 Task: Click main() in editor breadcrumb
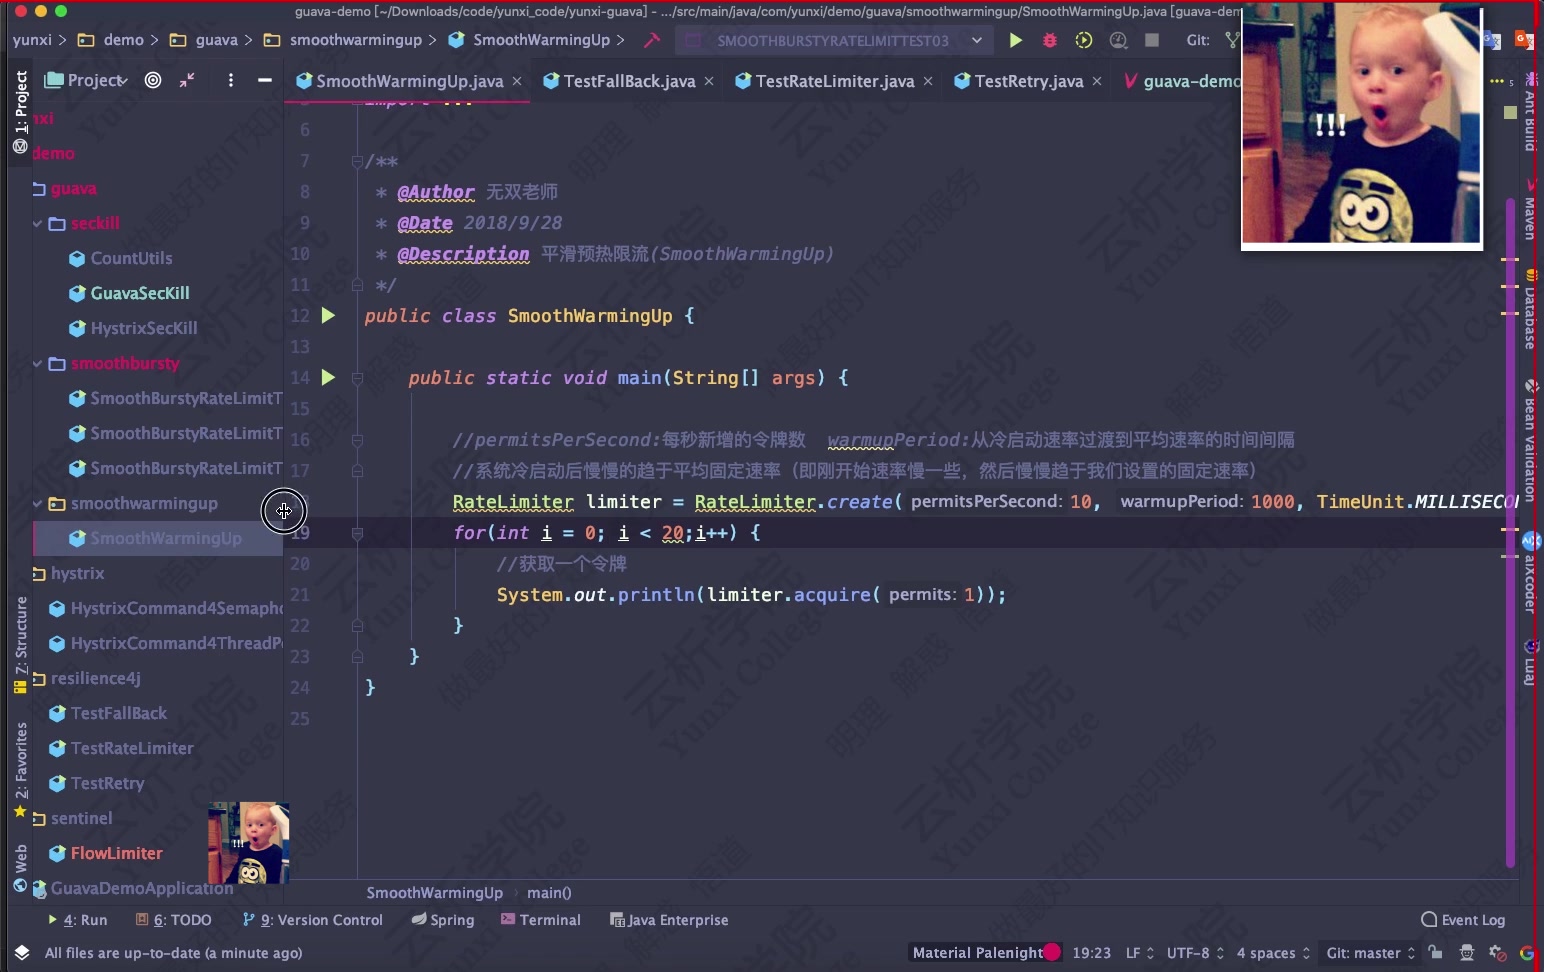click(549, 893)
